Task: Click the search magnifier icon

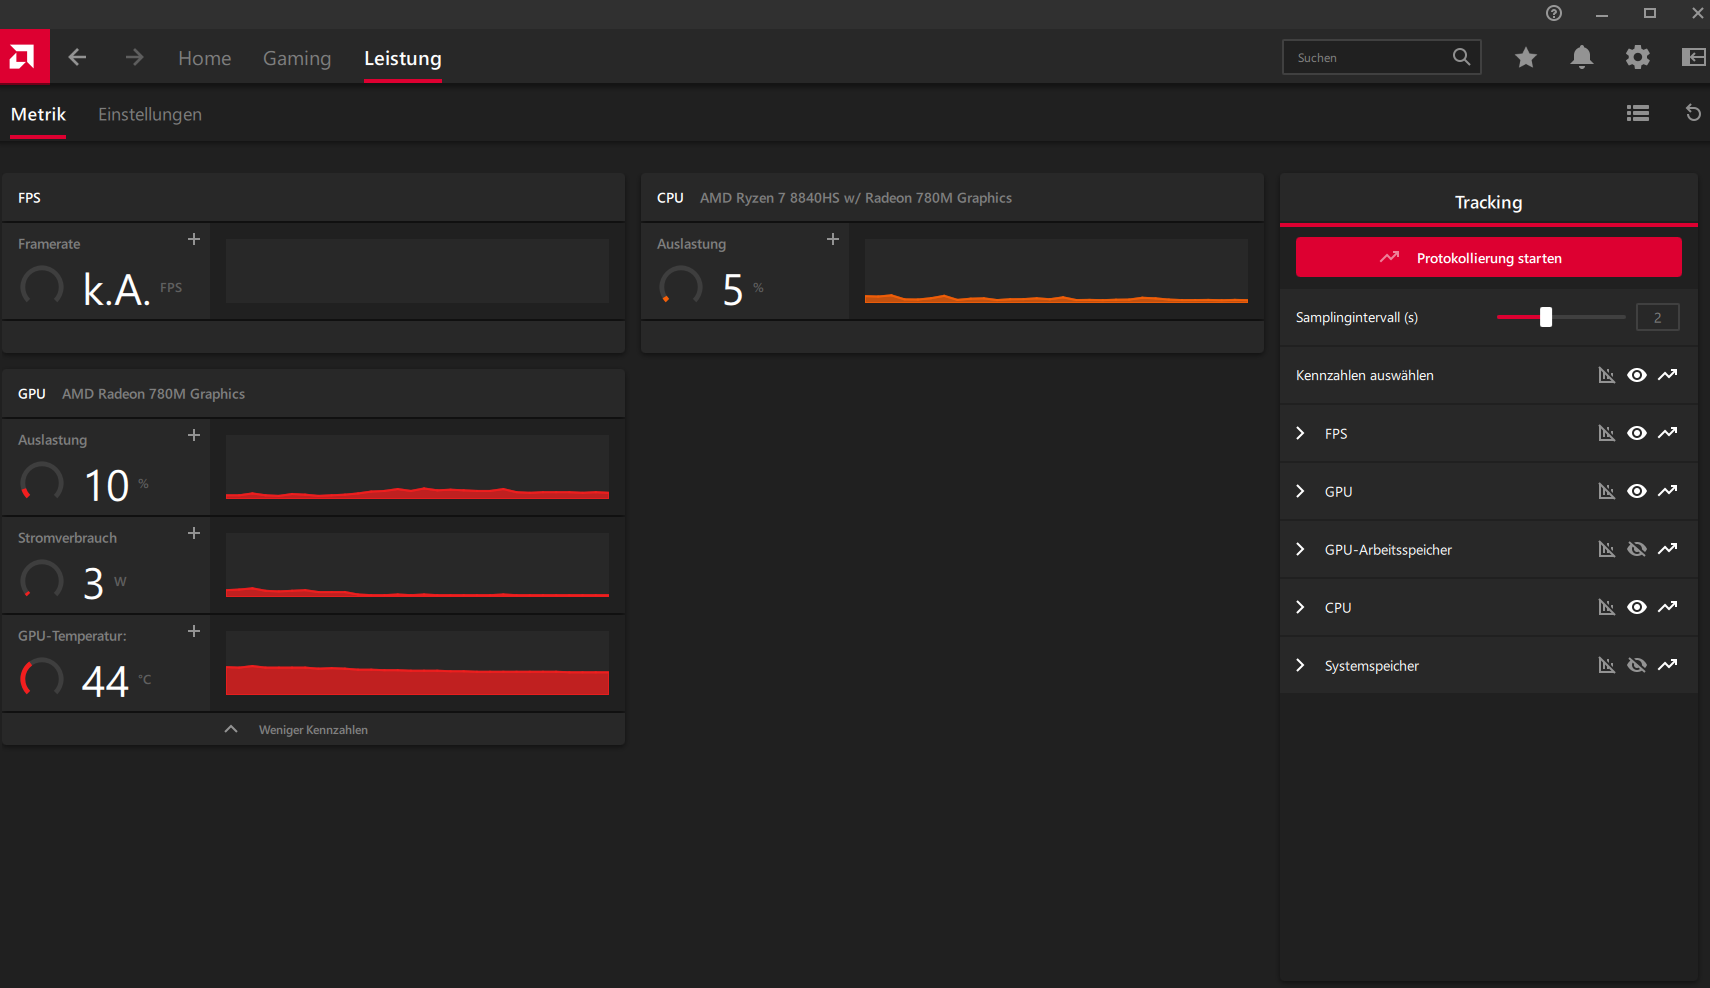Action: [1461, 57]
